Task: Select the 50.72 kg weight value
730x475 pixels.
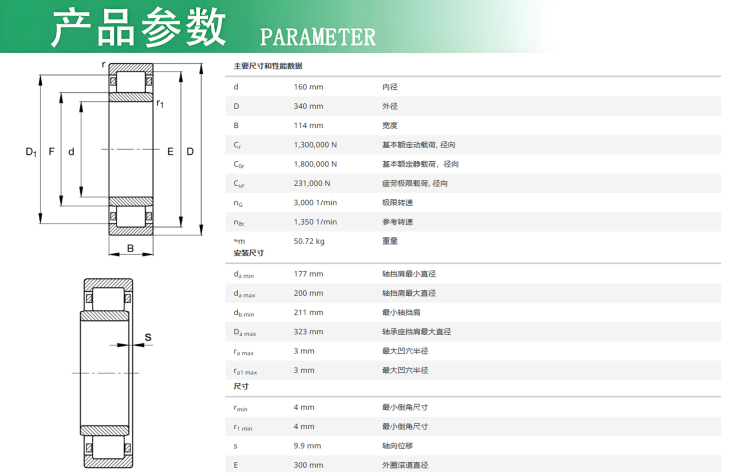Action: [309, 241]
